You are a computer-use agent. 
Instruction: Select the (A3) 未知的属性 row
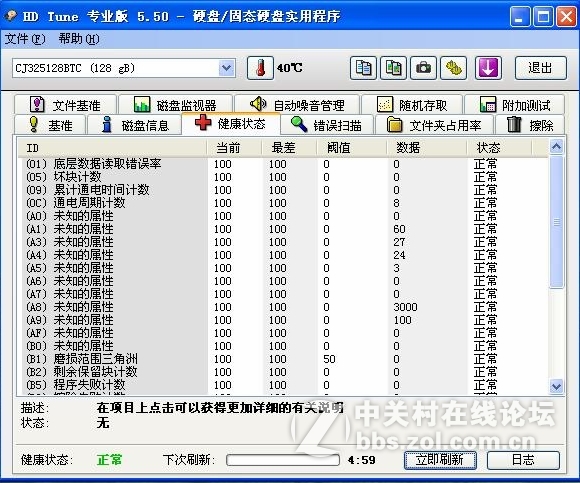pos(283,242)
